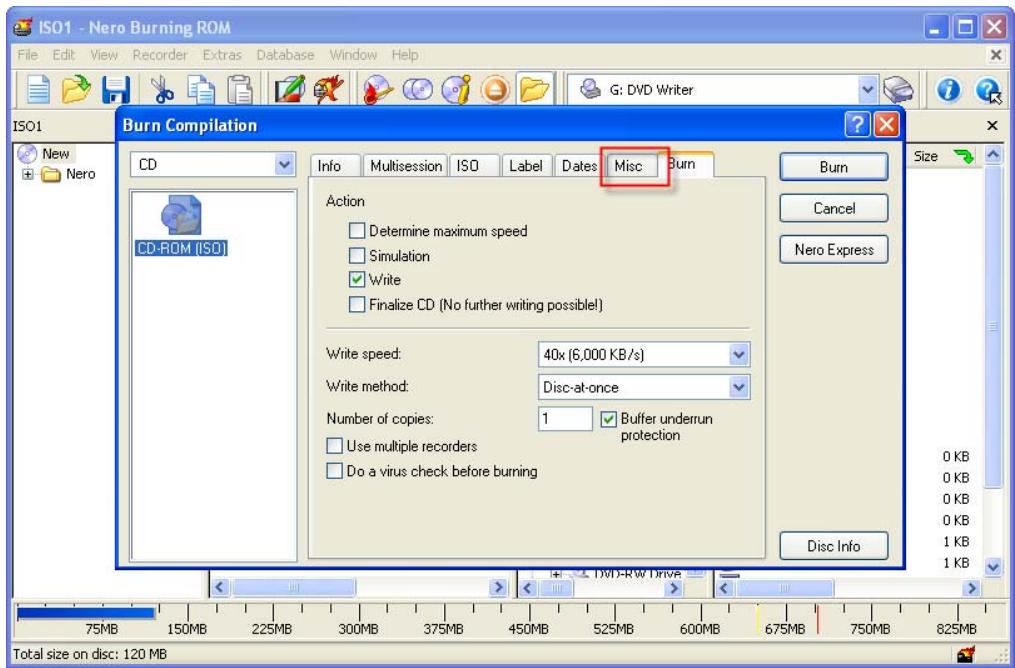The height and width of the screenshot is (668, 1015).
Task: Click the blue Info icon in toolbar
Action: pyautogui.click(x=948, y=90)
